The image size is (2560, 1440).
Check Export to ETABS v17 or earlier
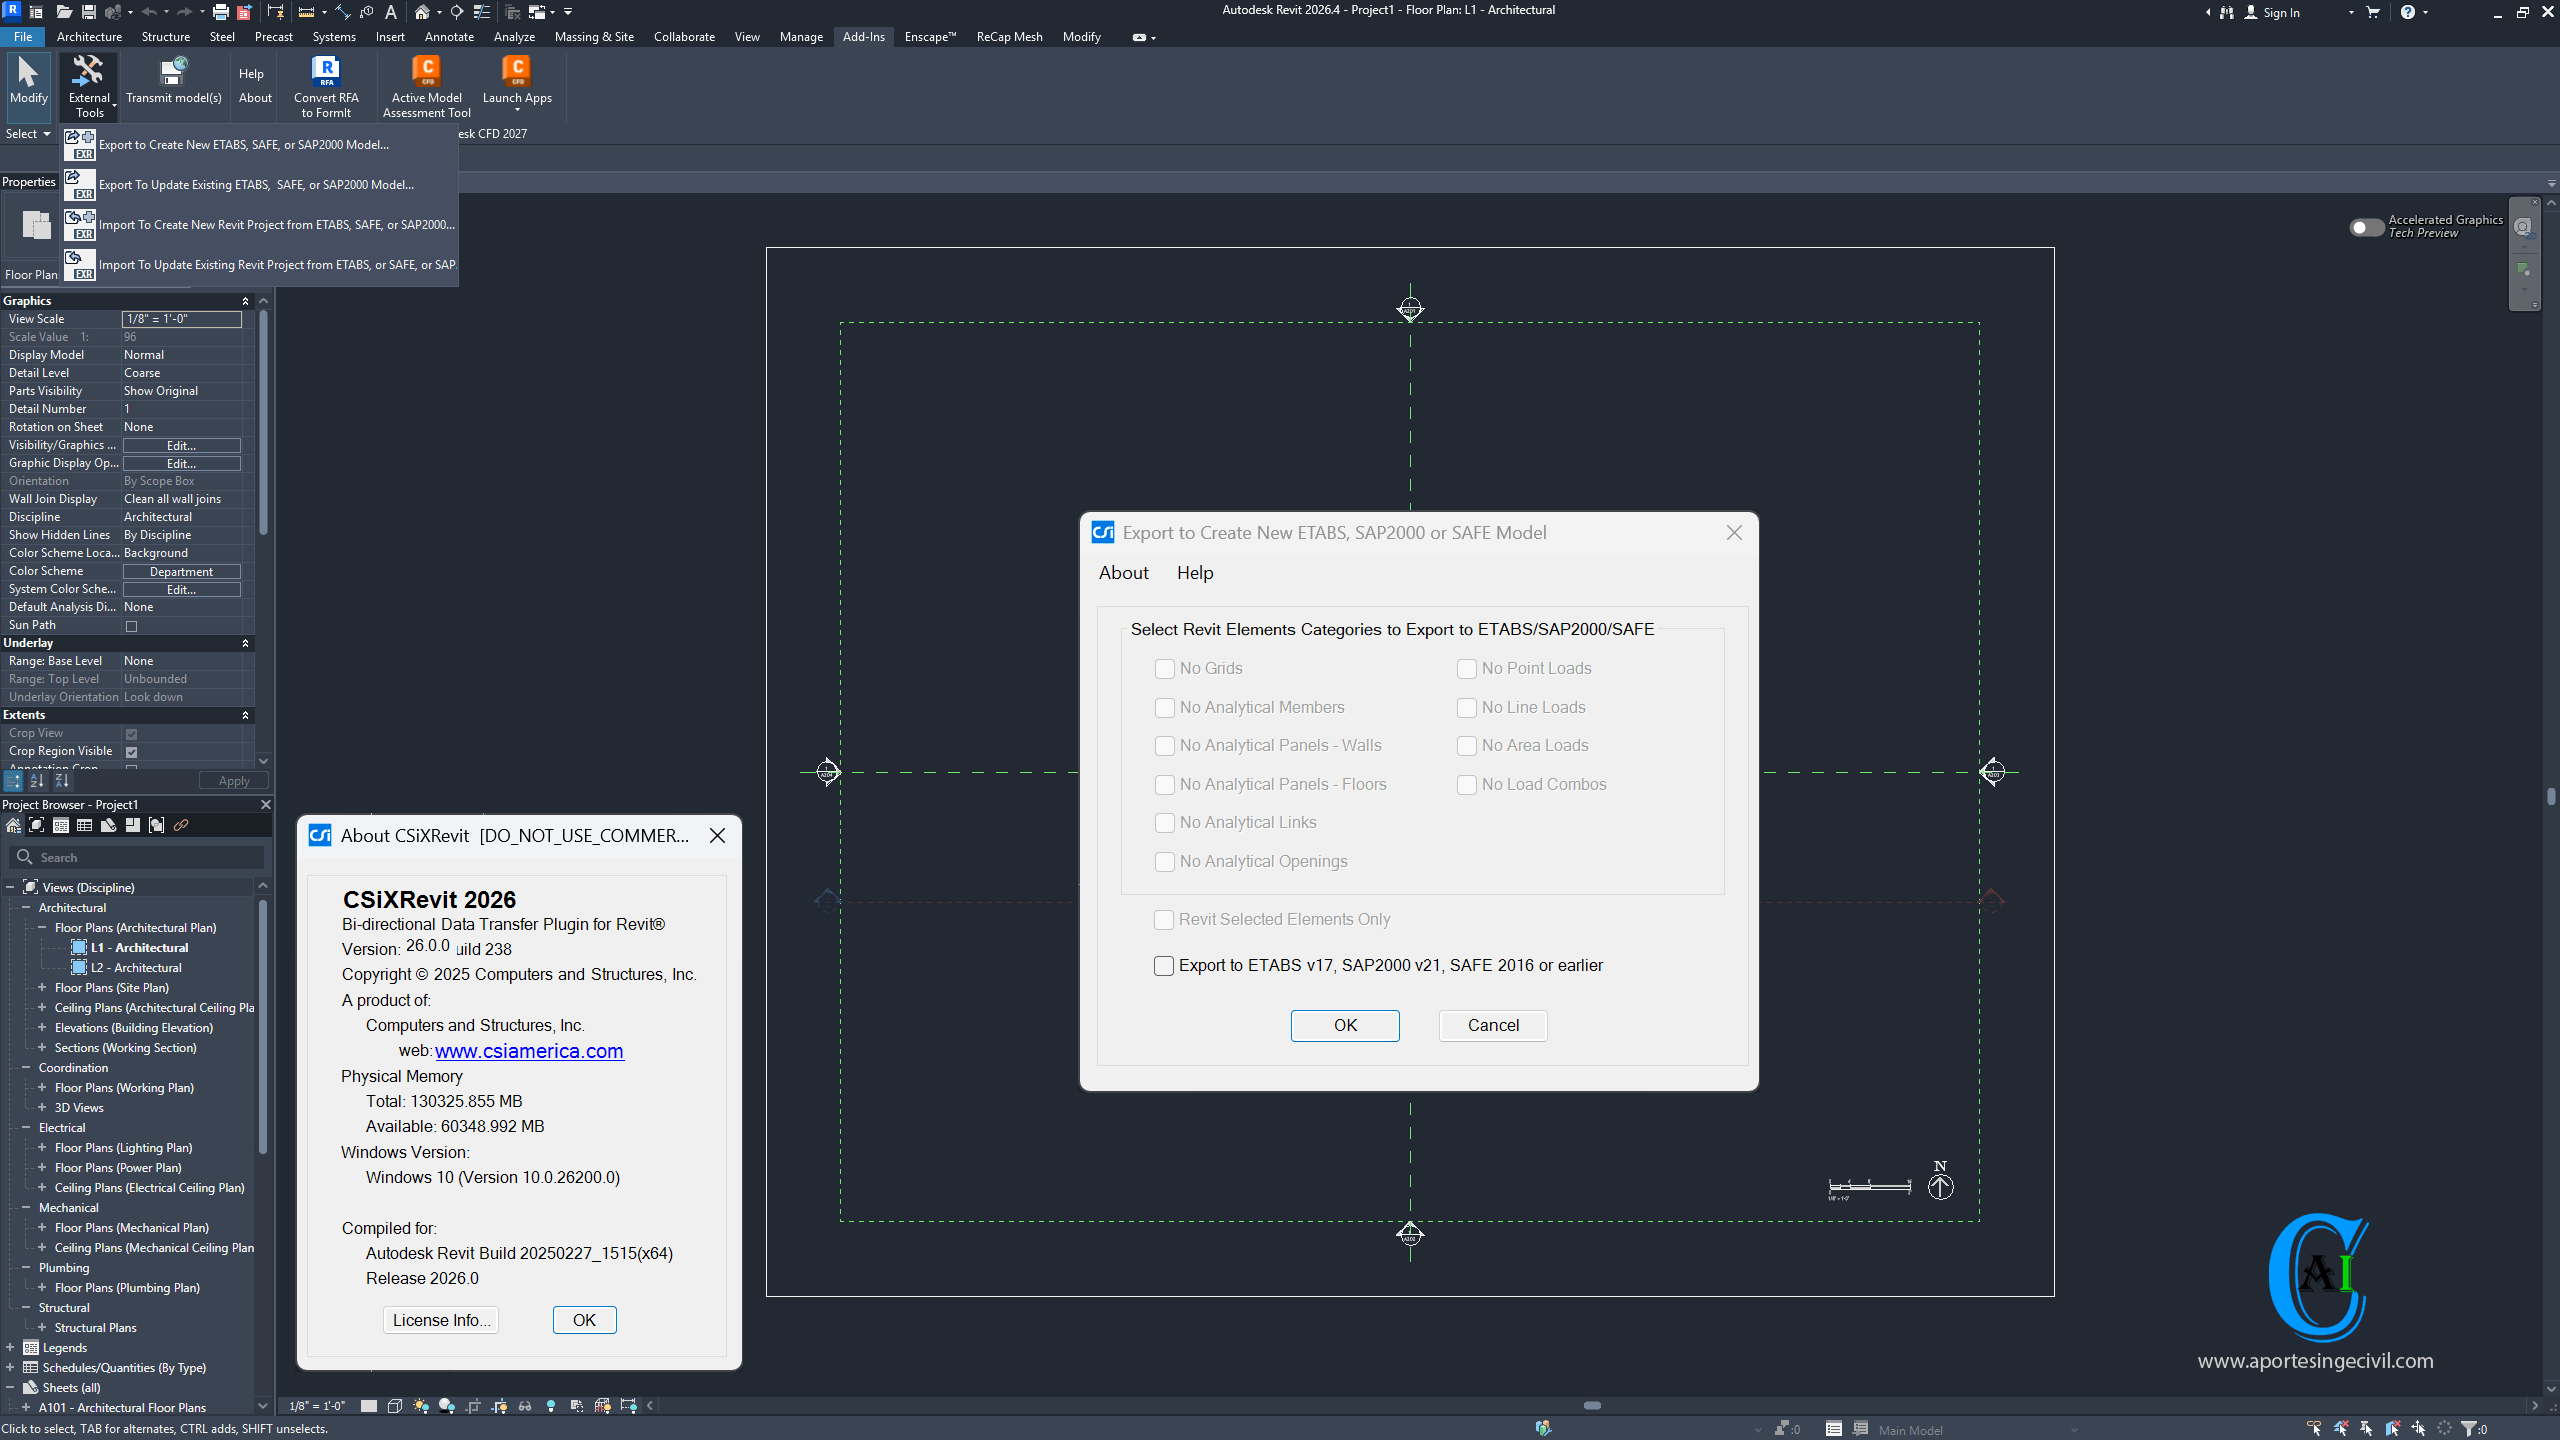pyautogui.click(x=1164, y=965)
